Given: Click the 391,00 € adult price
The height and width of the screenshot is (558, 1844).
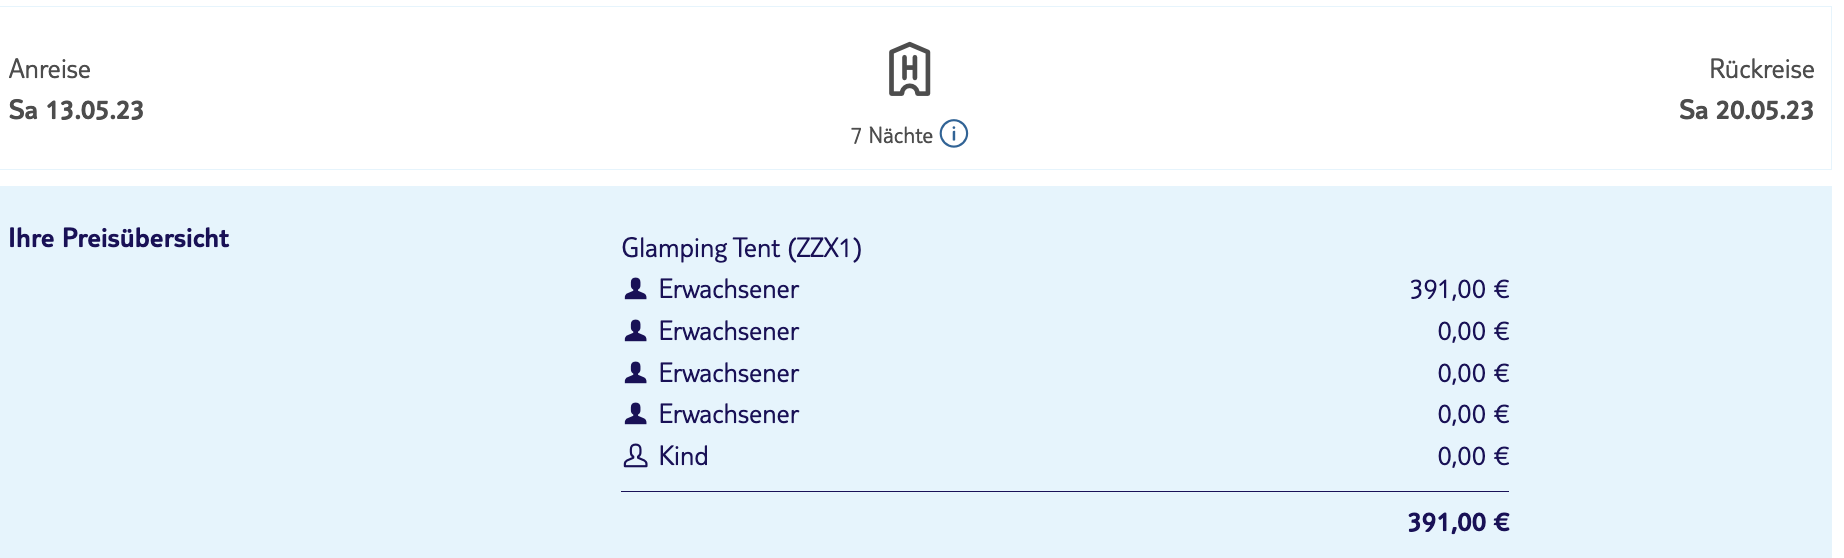Looking at the screenshot, I should (x=1459, y=289).
